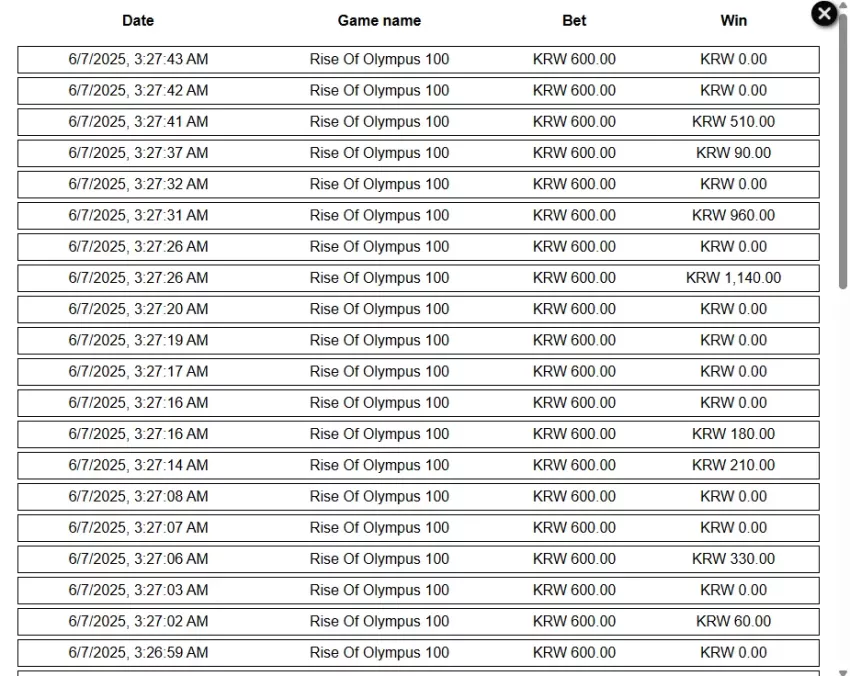
Task: Select the 3:27:43 AM history row
Action: pos(418,60)
